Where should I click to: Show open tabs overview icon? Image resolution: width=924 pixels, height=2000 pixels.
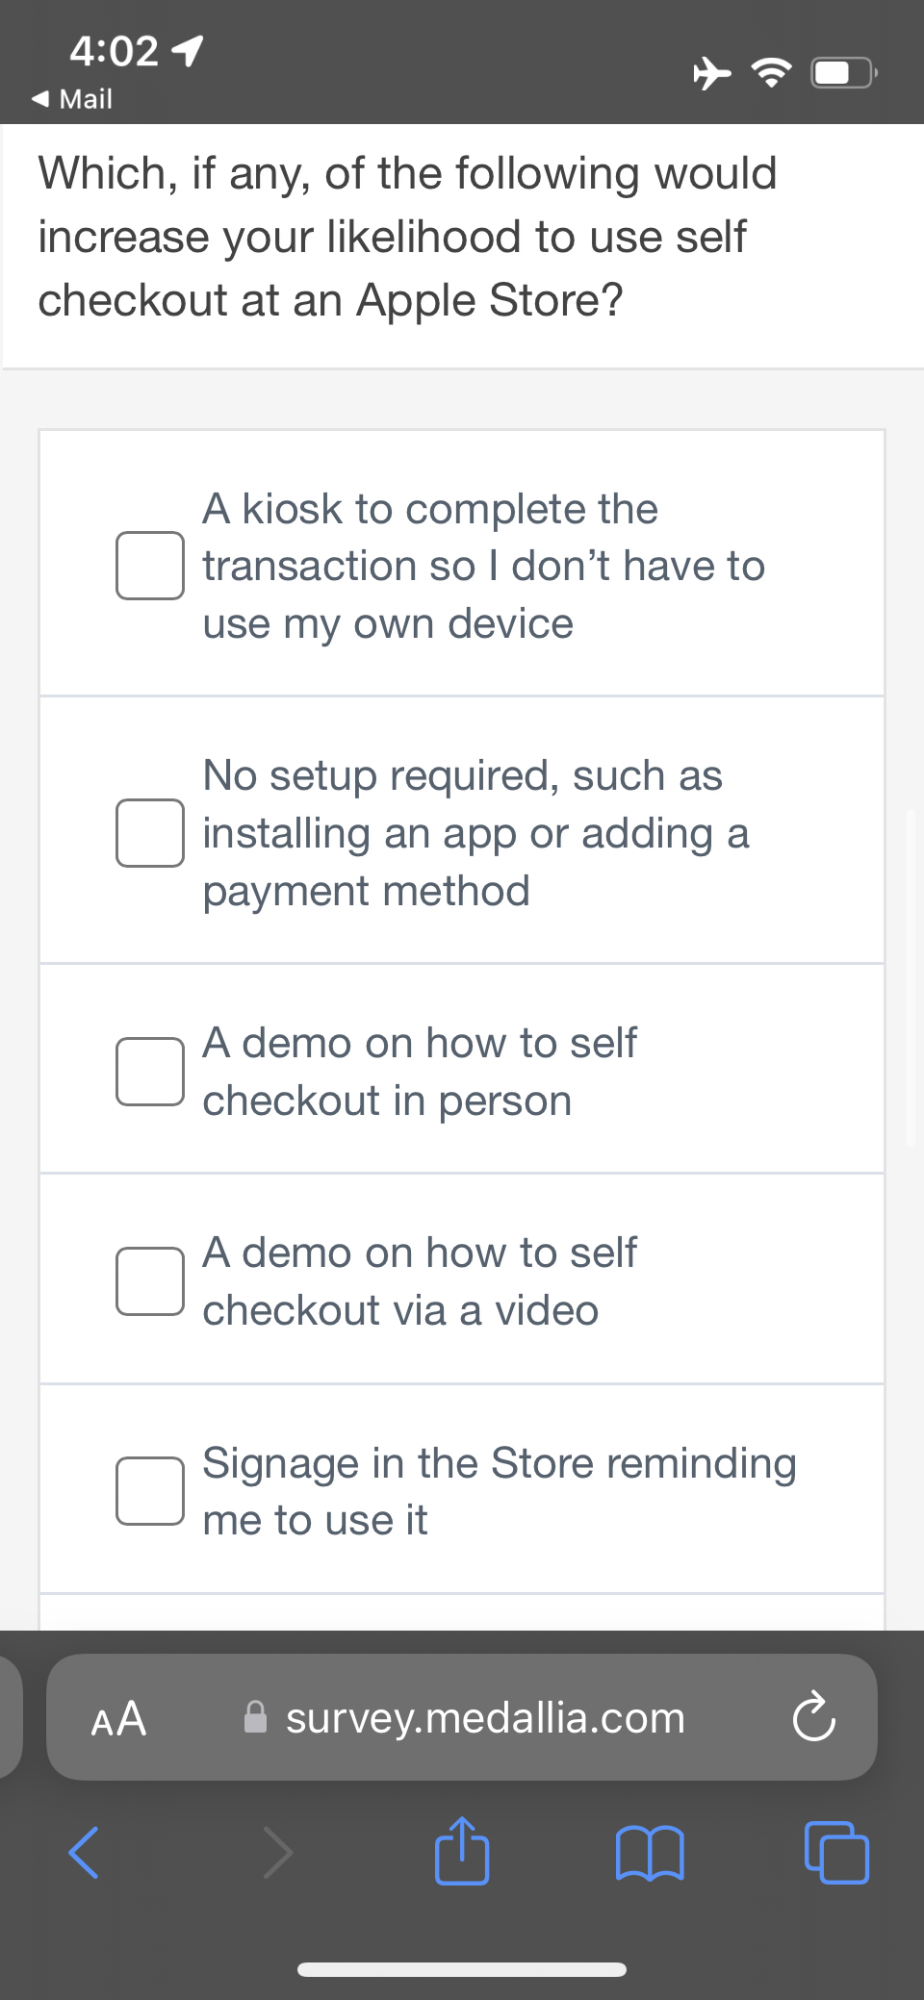tap(836, 1852)
